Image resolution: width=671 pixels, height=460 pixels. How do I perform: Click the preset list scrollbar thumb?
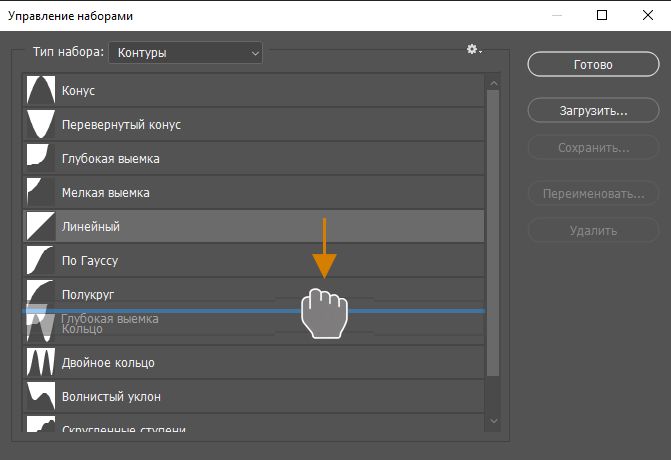pos(492,230)
